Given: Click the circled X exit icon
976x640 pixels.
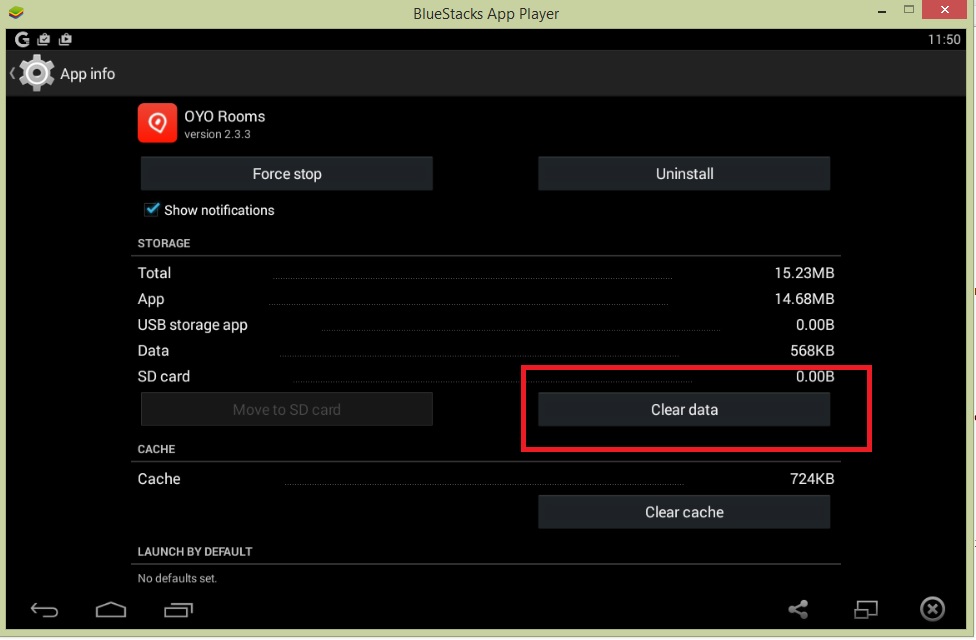Looking at the screenshot, I should pyautogui.click(x=932, y=609).
